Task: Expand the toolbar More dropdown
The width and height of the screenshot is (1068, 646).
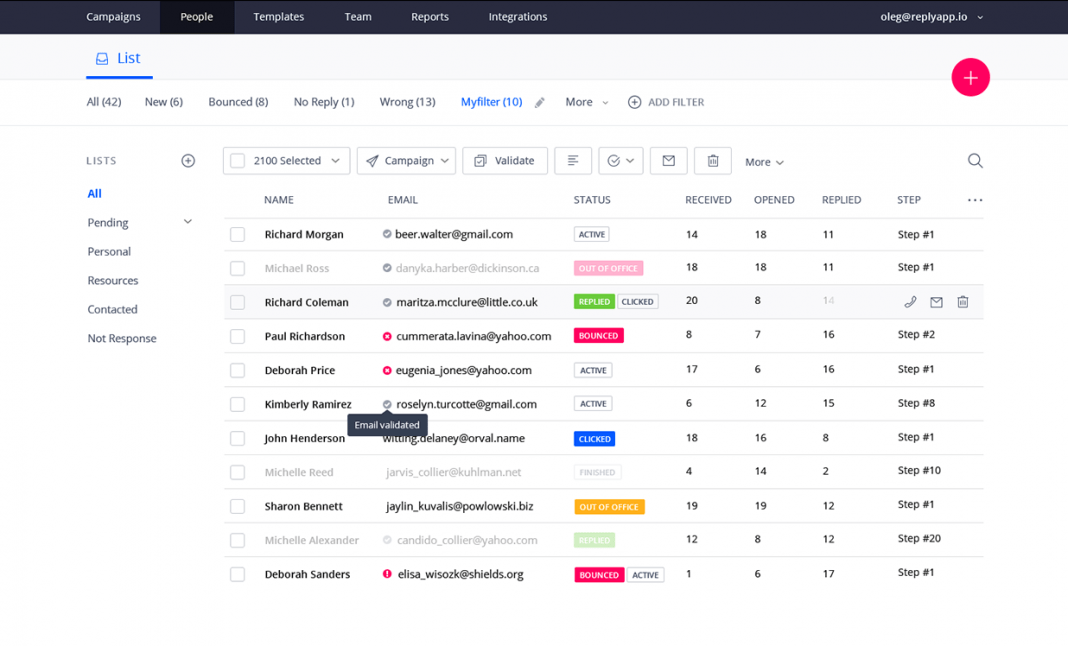Action: click(x=764, y=162)
